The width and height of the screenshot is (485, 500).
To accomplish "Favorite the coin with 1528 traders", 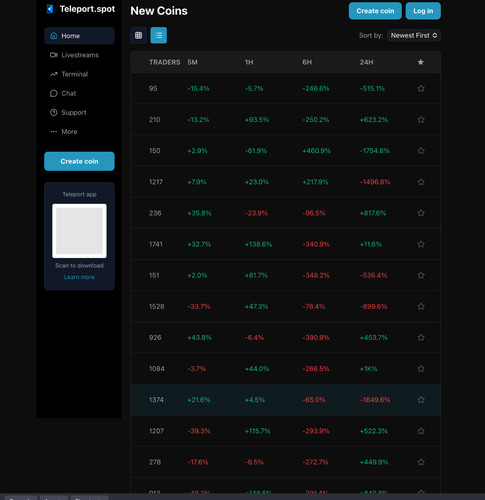I will click(x=421, y=306).
